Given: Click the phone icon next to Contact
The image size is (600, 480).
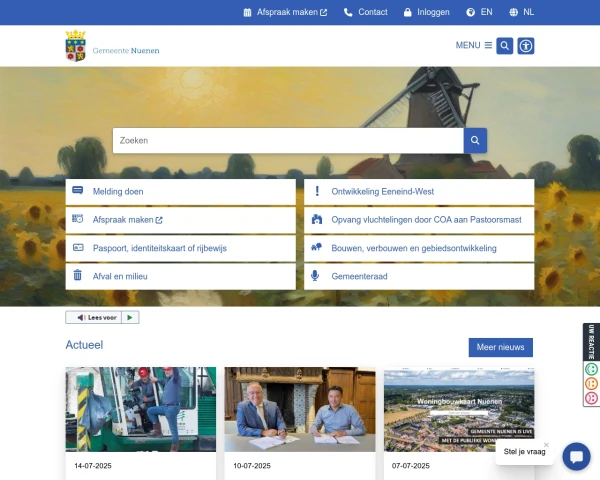Looking at the screenshot, I should pyautogui.click(x=348, y=13).
